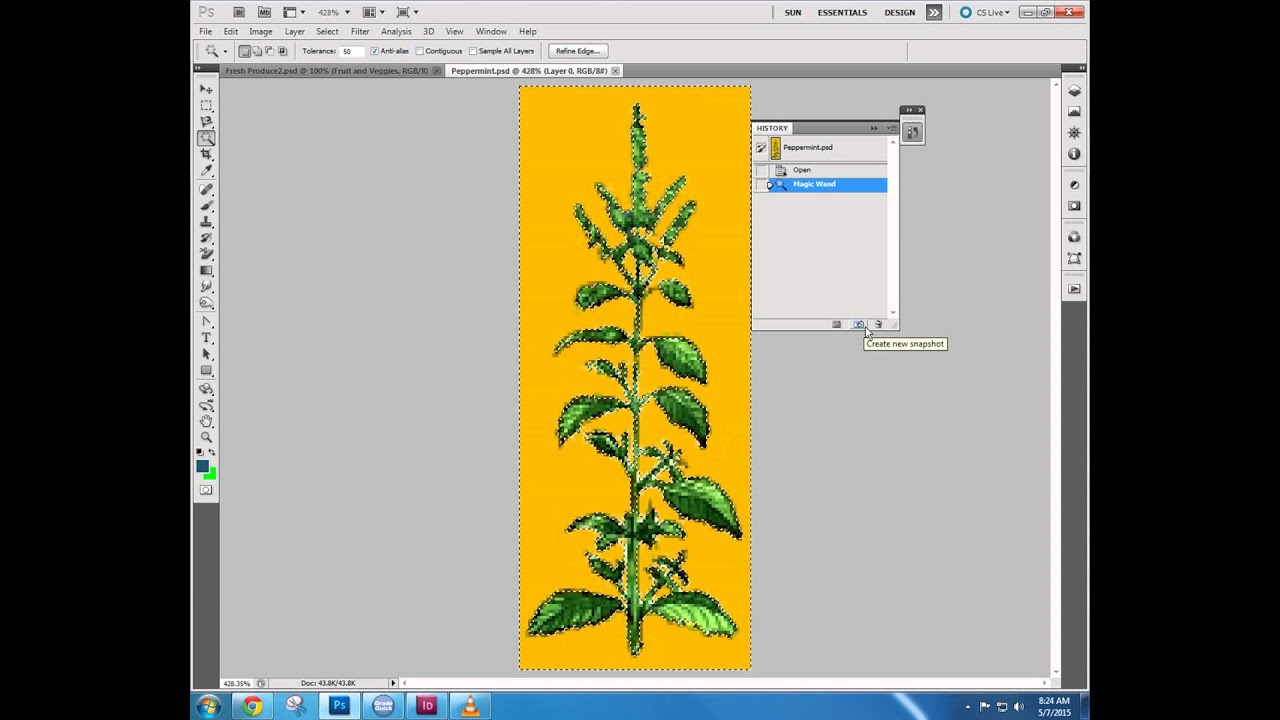Viewport: 1280px width, 720px height.
Task: Select the Healing Brush tool
Action: pos(206,189)
